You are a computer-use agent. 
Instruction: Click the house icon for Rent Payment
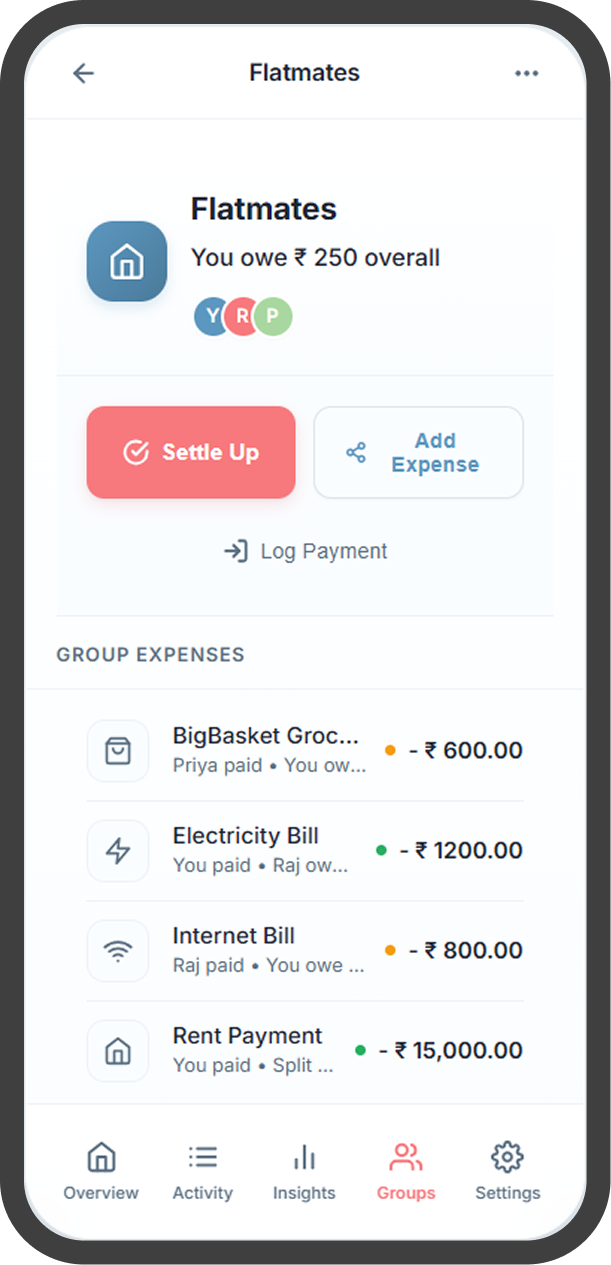[x=118, y=1051]
